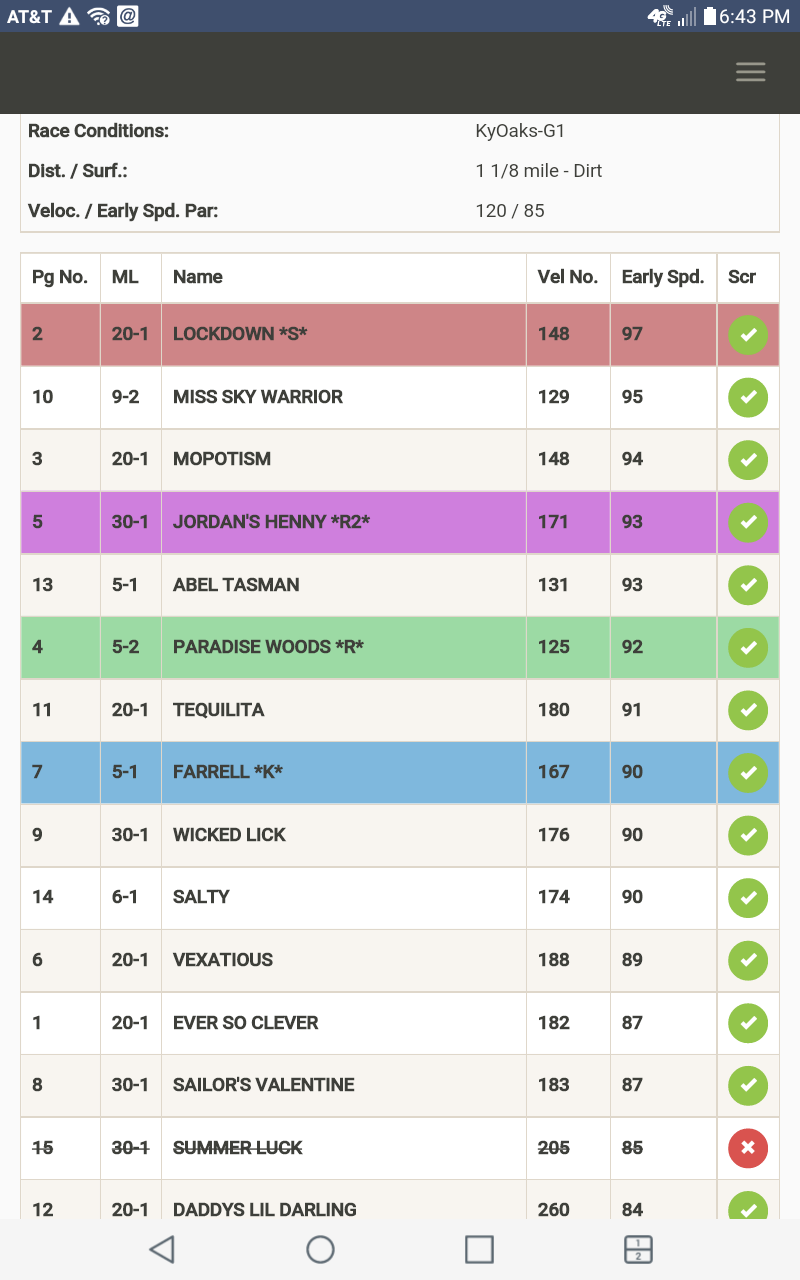This screenshot has width=800, height=1280.
Task: Select the Name column header
Action: click(198, 277)
